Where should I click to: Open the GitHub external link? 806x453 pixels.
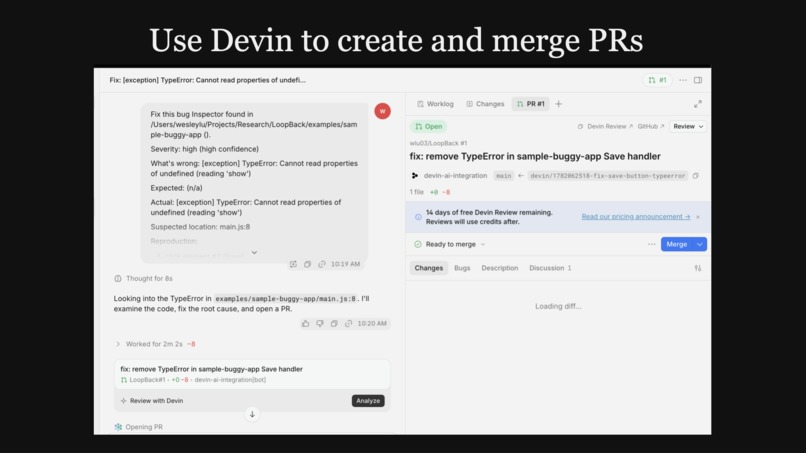coord(651,126)
